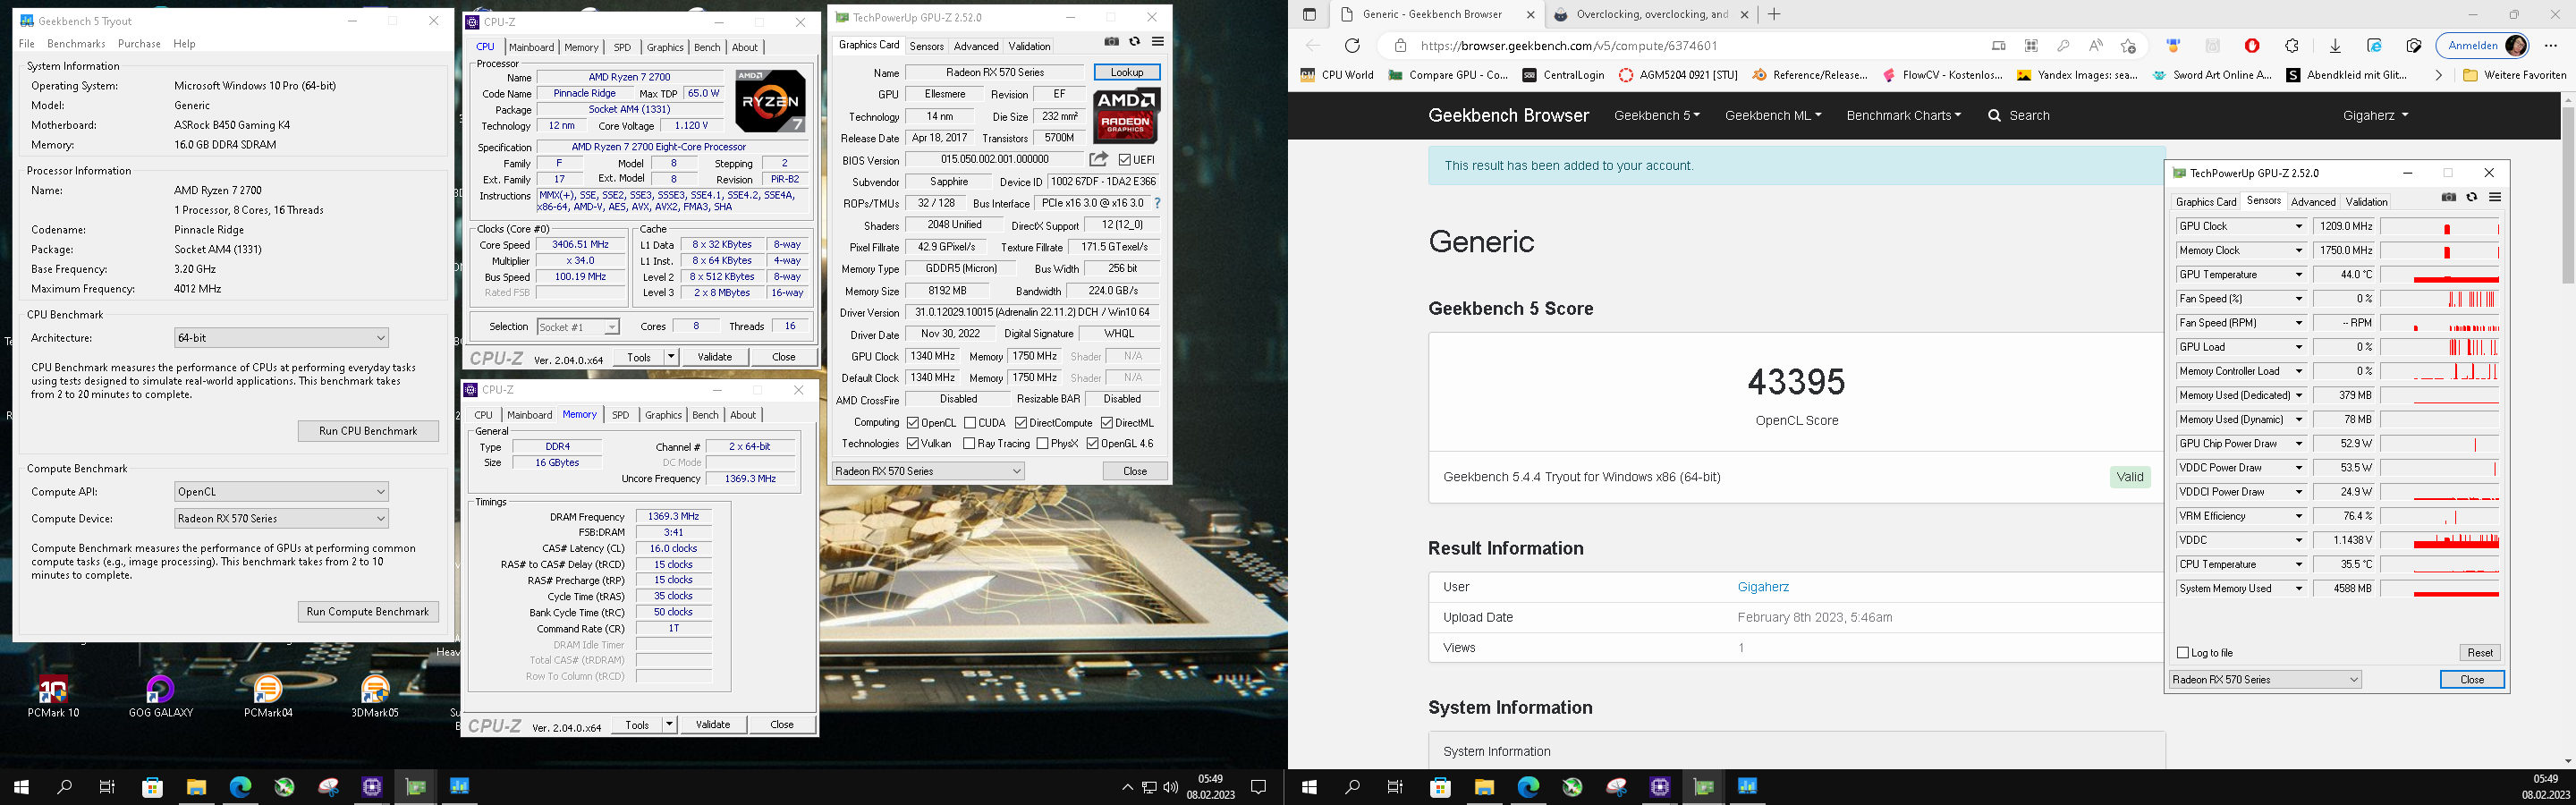This screenshot has width=2576, height=805.
Task: Open Tools dropdown arrow in upper CPU-Z
Action: pyautogui.click(x=670, y=357)
